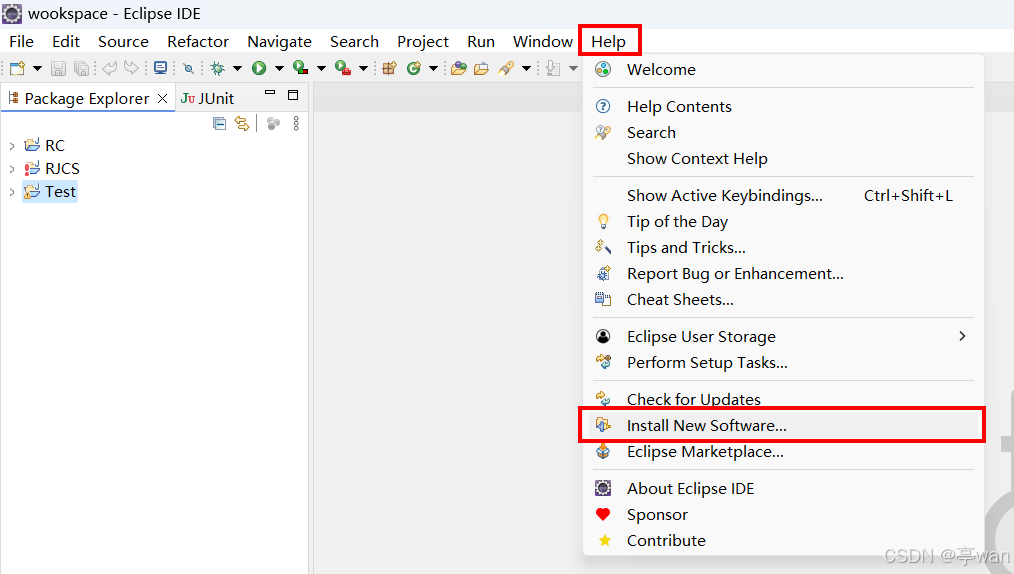
Task: Open Package Explorer View Menu (three dots)
Action: point(296,123)
